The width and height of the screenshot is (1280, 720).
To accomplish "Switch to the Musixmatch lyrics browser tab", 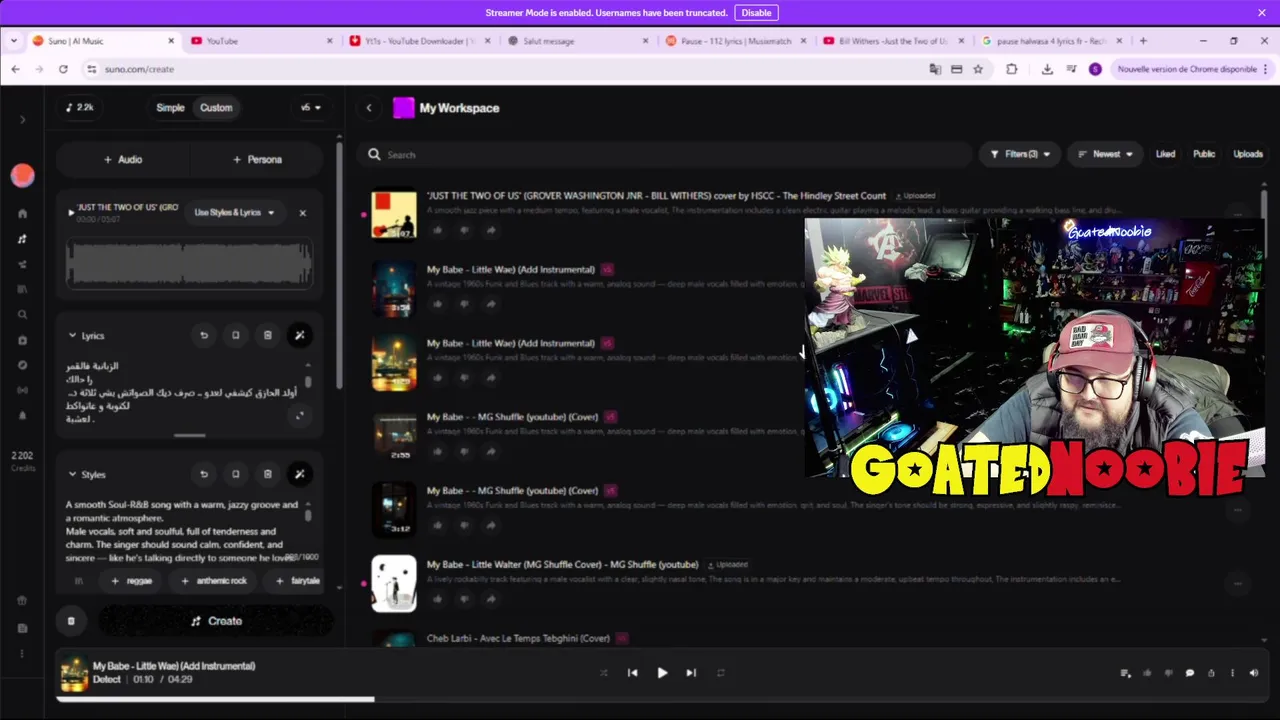I will pyautogui.click(x=736, y=41).
